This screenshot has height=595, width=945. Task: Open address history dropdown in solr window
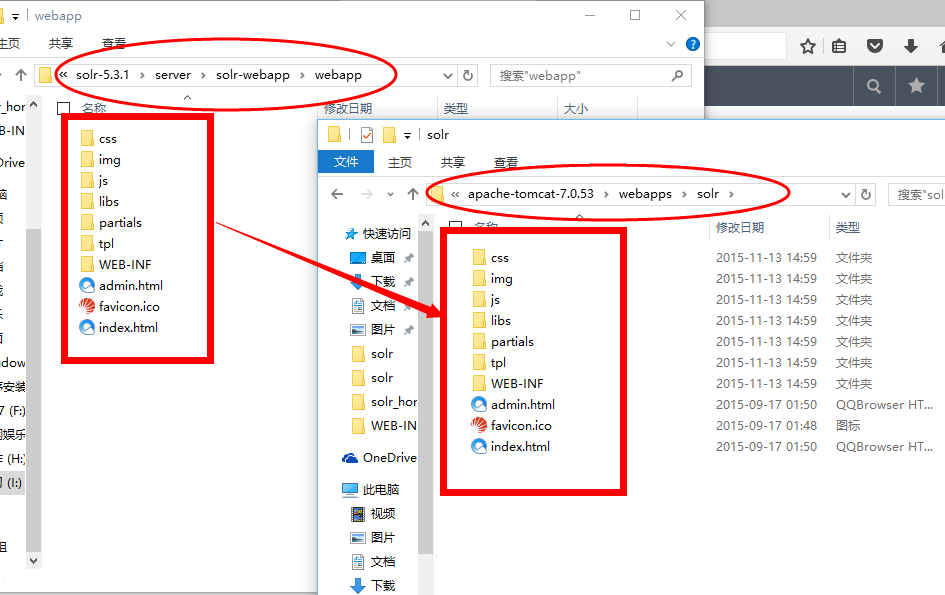846,195
